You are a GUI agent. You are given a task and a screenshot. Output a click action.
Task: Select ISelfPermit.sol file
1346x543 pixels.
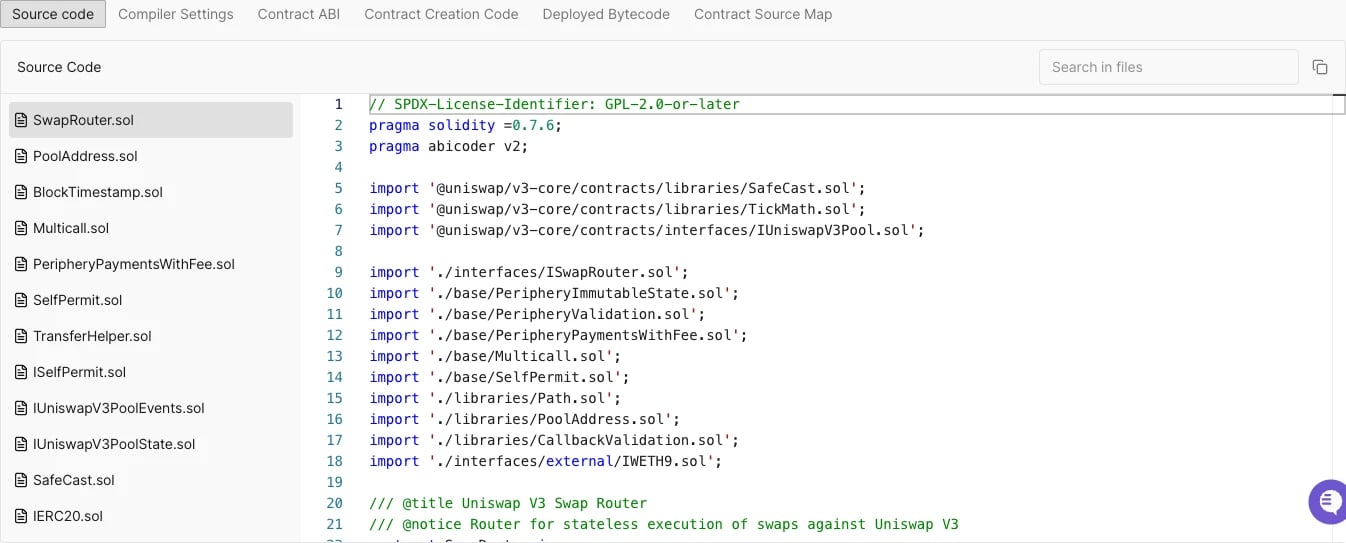(x=151, y=372)
